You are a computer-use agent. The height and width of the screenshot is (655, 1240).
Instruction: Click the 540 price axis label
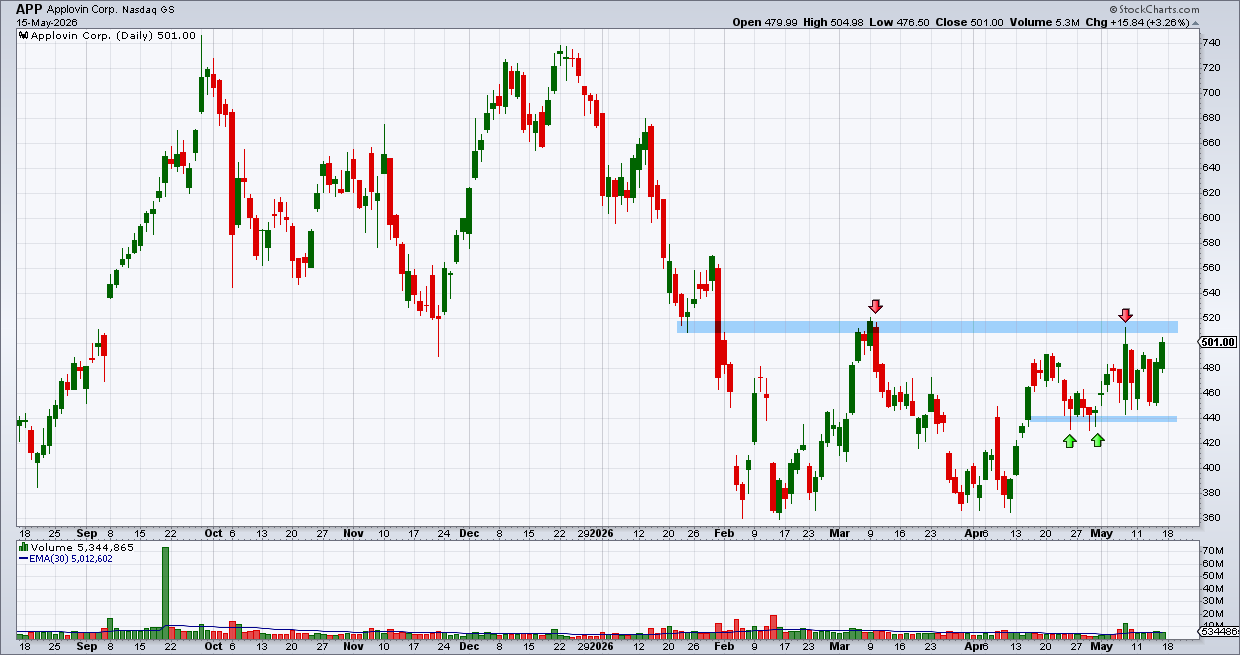[1211, 293]
